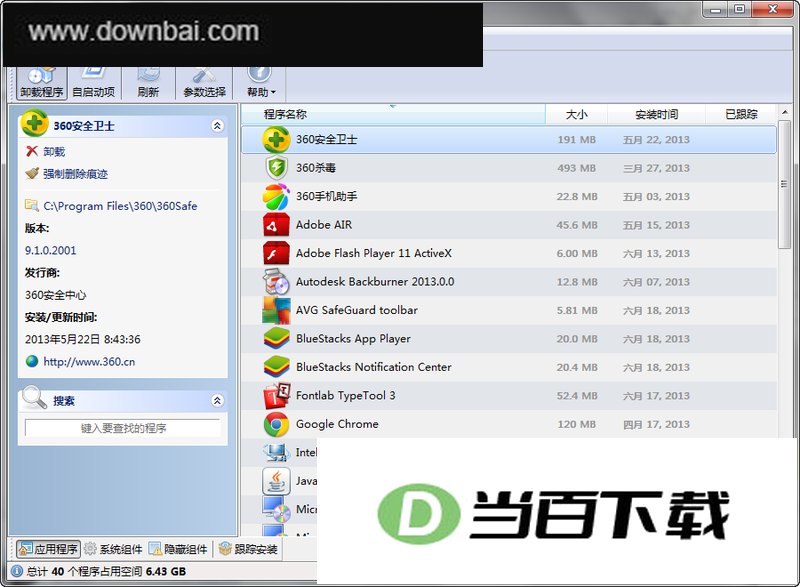Image resolution: width=800 pixels, height=587 pixels.
Task: Collapse the 360安全卫士 details panel
Action: pos(217,126)
